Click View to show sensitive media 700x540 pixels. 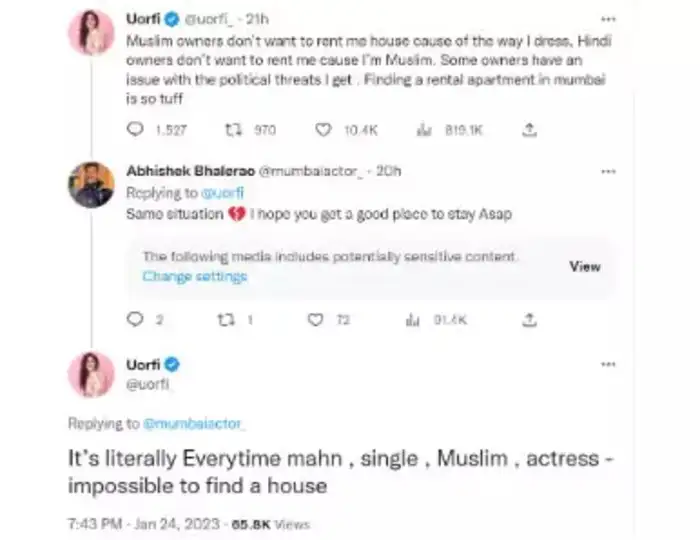click(x=585, y=267)
